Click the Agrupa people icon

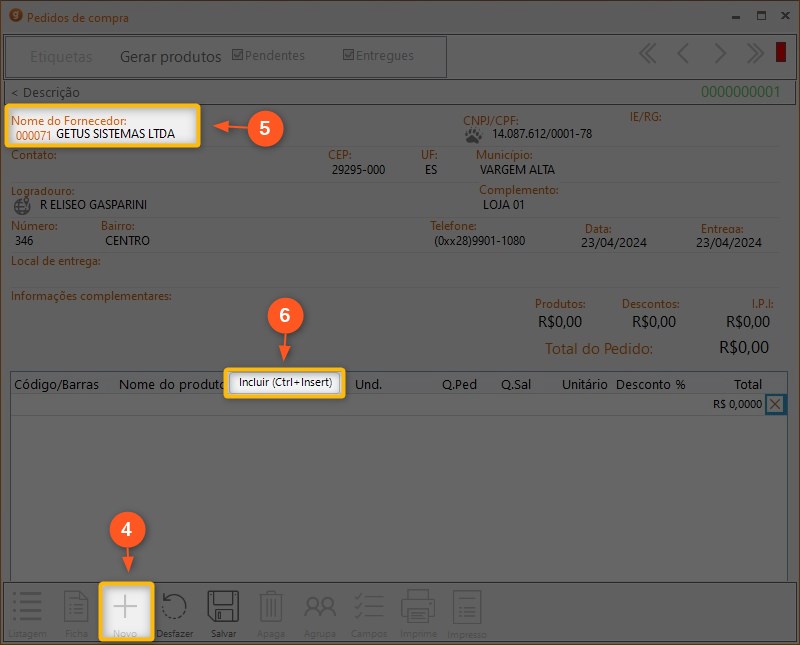pos(320,607)
